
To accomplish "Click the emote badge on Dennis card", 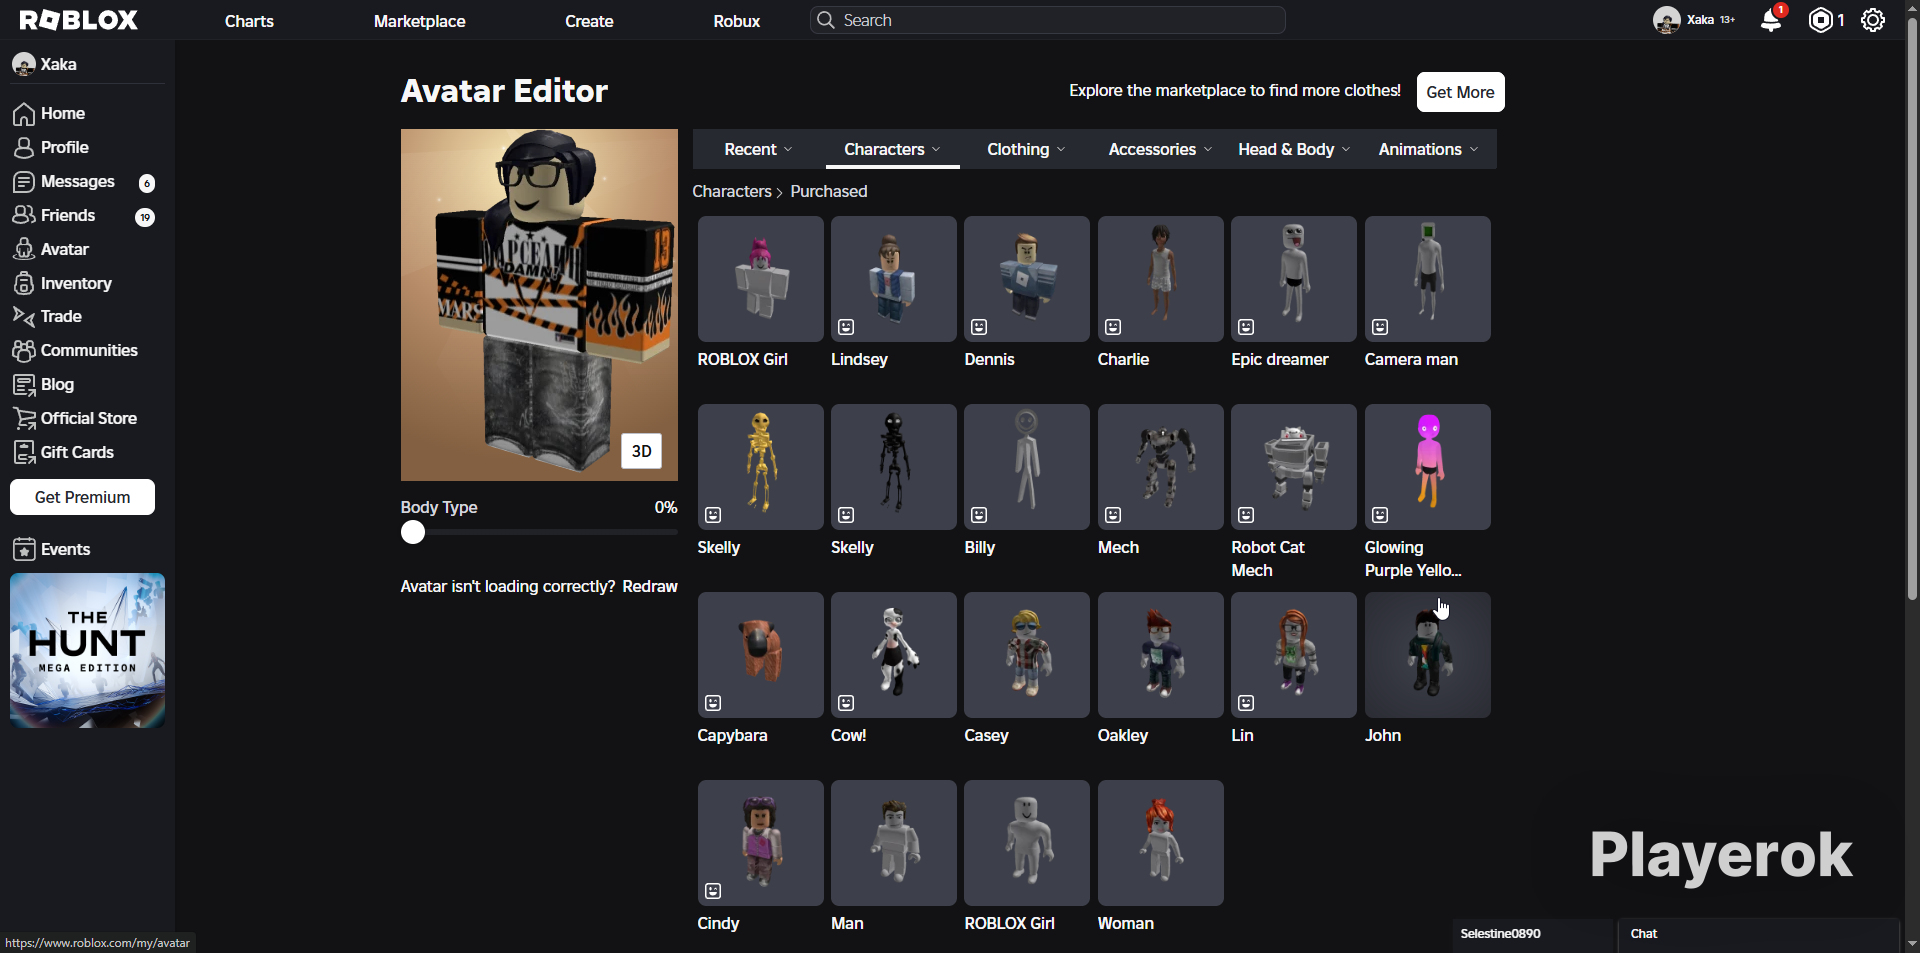I will [979, 327].
